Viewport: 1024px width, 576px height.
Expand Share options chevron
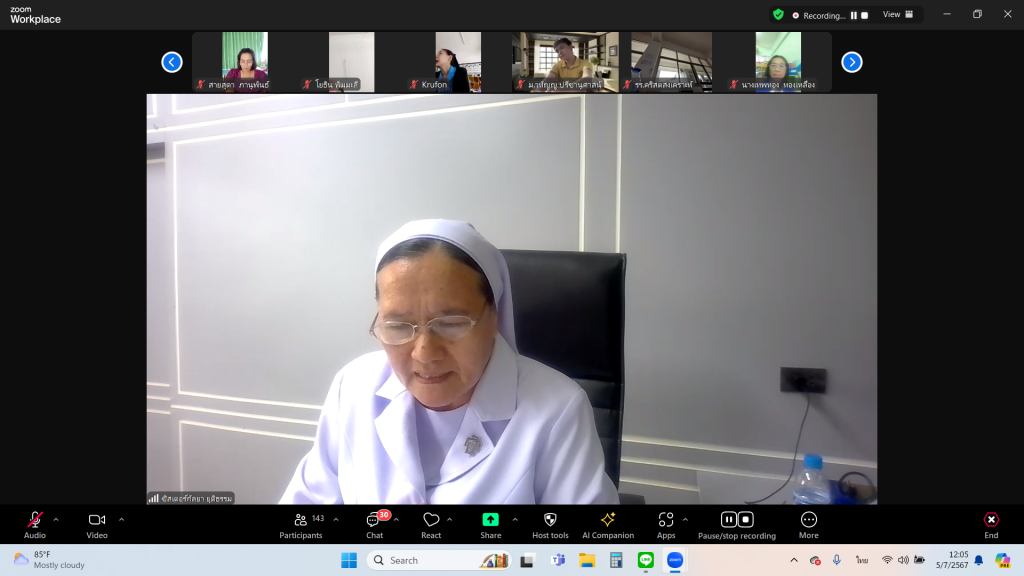[515, 519]
